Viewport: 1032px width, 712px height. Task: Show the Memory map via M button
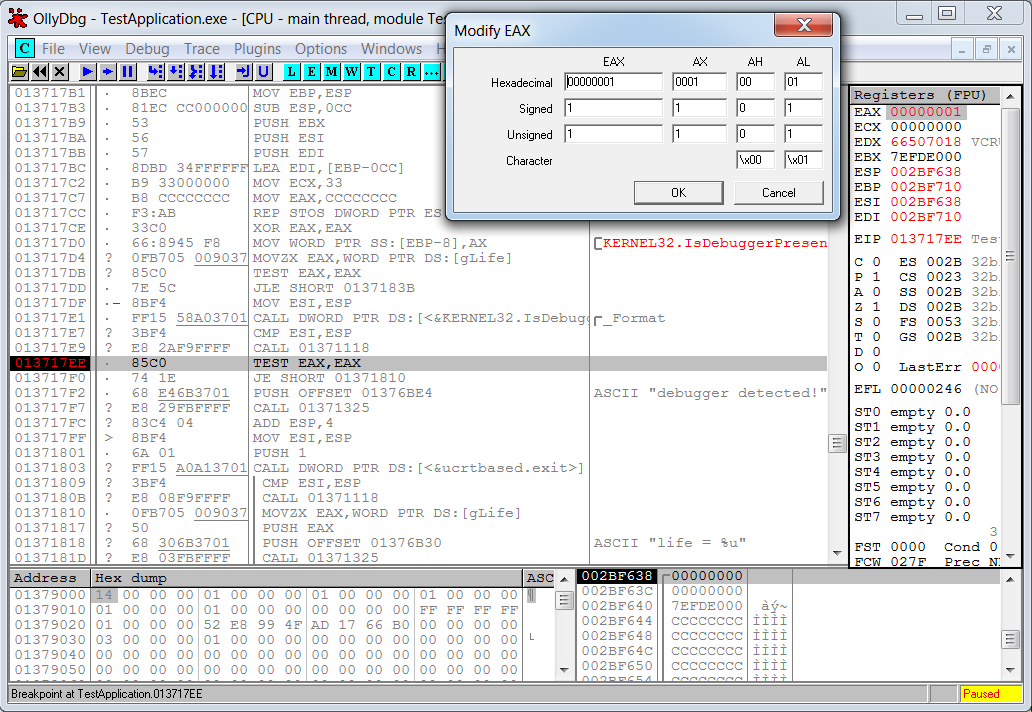click(331, 72)
